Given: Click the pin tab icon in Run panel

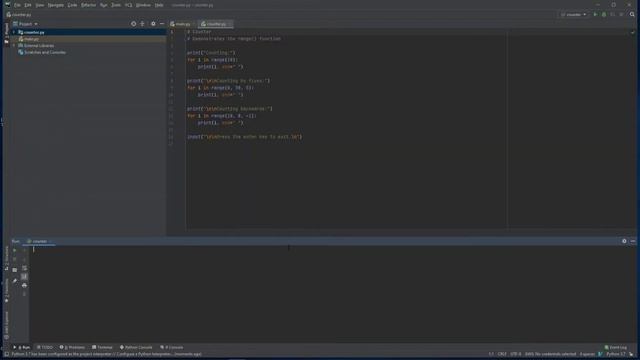Looking at the screenshot, I should click(15, 281).
